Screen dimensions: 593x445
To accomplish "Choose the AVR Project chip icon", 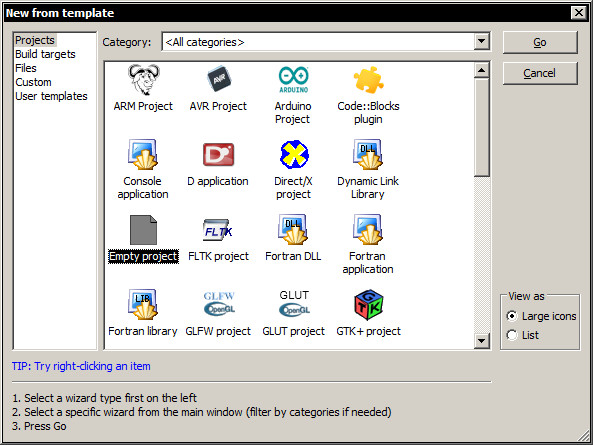I will 219,79.
